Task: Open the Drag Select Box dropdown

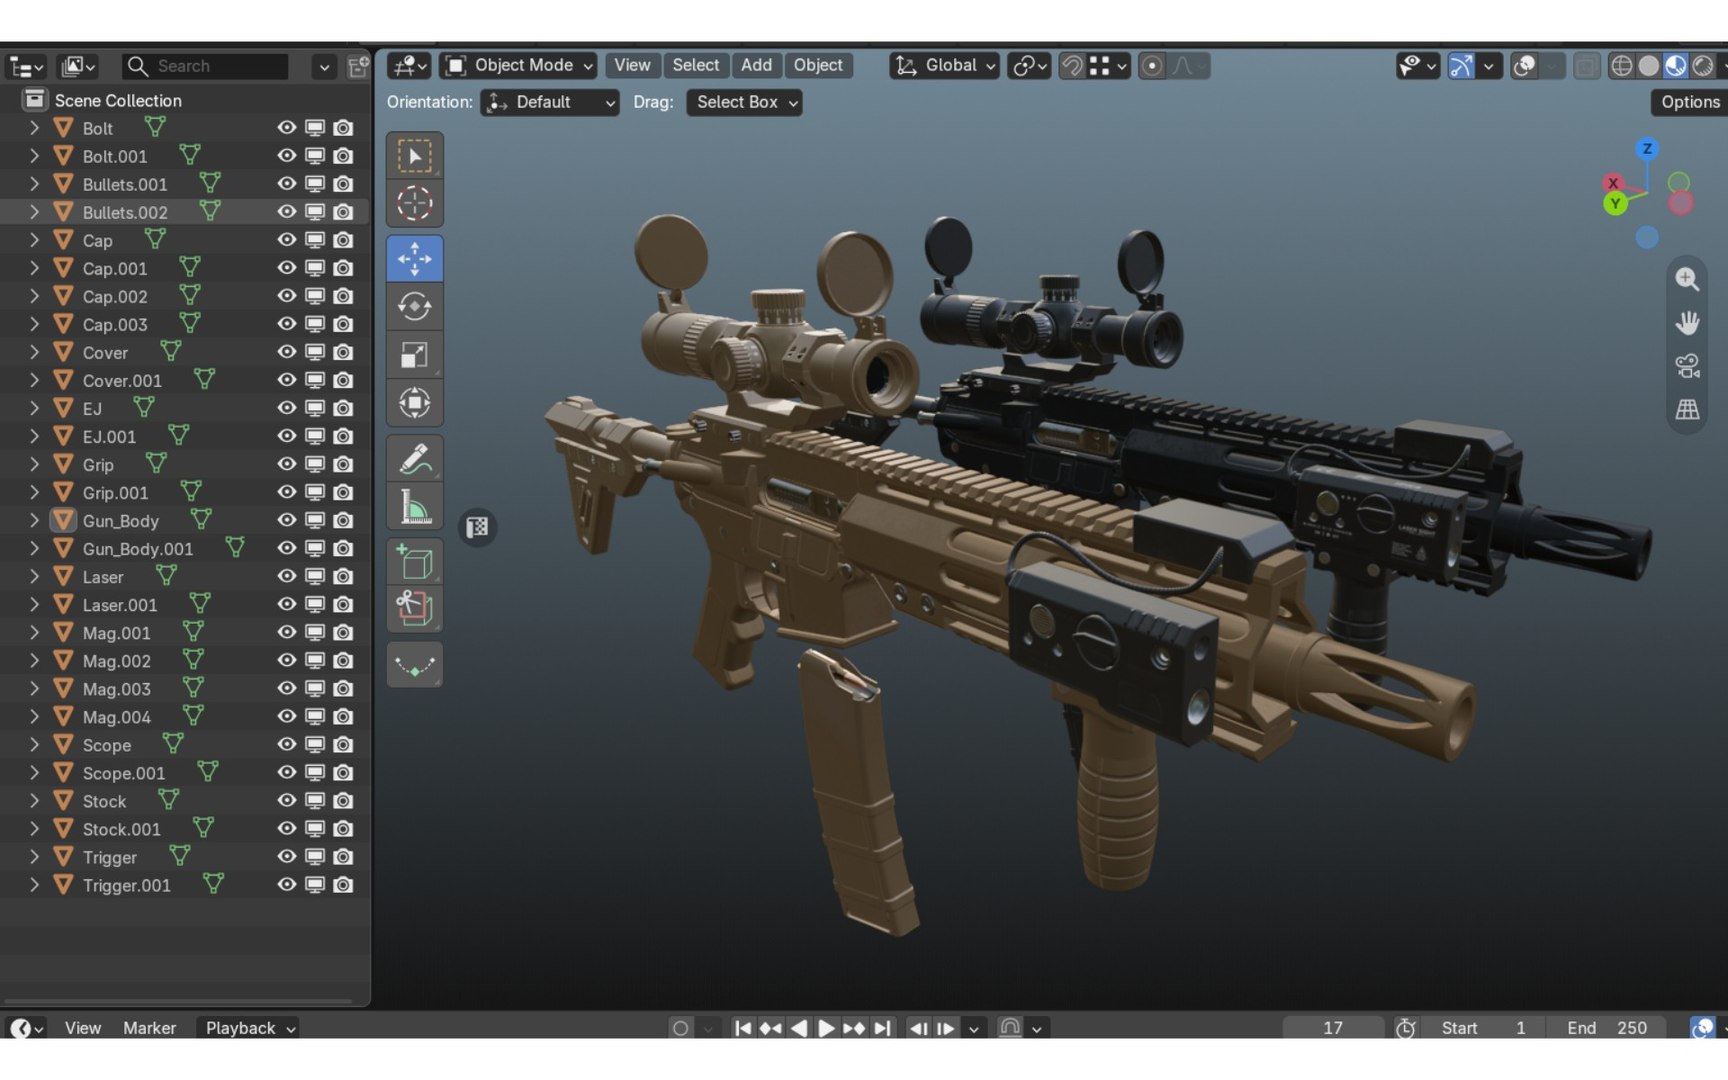Action: 744,102
